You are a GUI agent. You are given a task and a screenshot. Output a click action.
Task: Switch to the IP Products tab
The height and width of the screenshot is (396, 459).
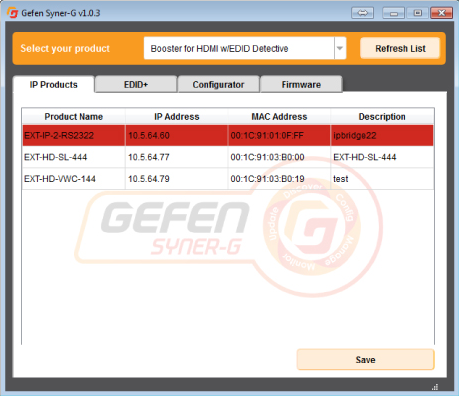(x=53, y=85)
